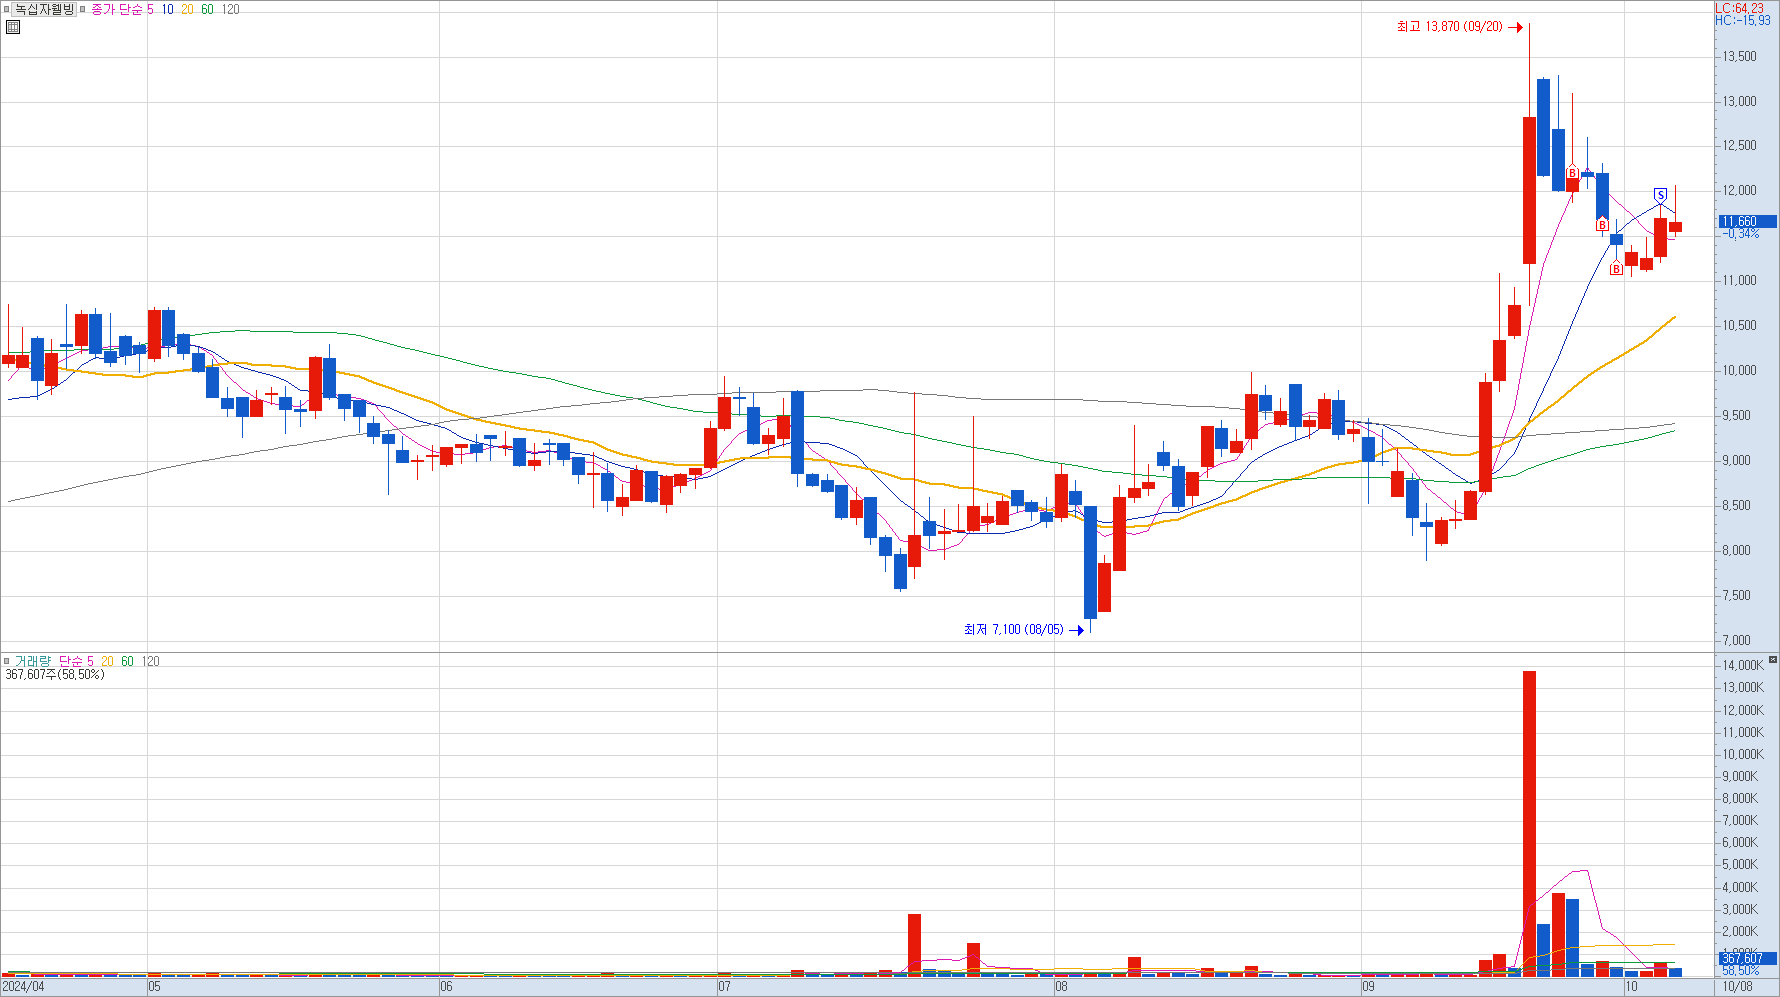Click the square handle before 녹십자웰빙
The image size is (1780, 997).
6,9
